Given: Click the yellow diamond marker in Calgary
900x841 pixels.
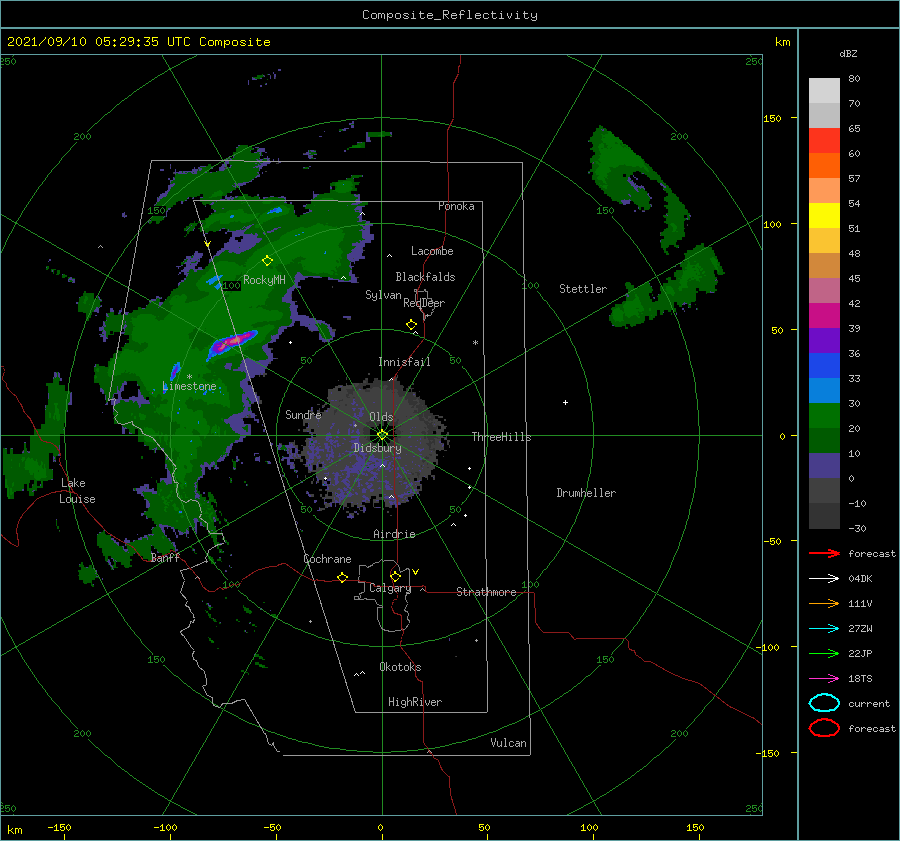Looking at the screenshot, I should (395, 576).
